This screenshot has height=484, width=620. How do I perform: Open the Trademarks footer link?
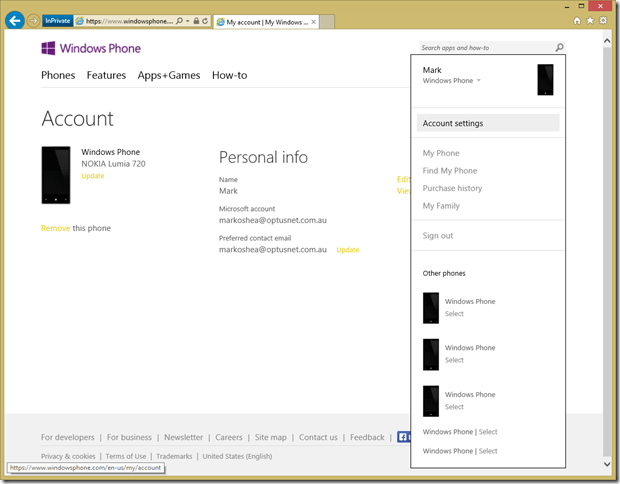point(174,456)
